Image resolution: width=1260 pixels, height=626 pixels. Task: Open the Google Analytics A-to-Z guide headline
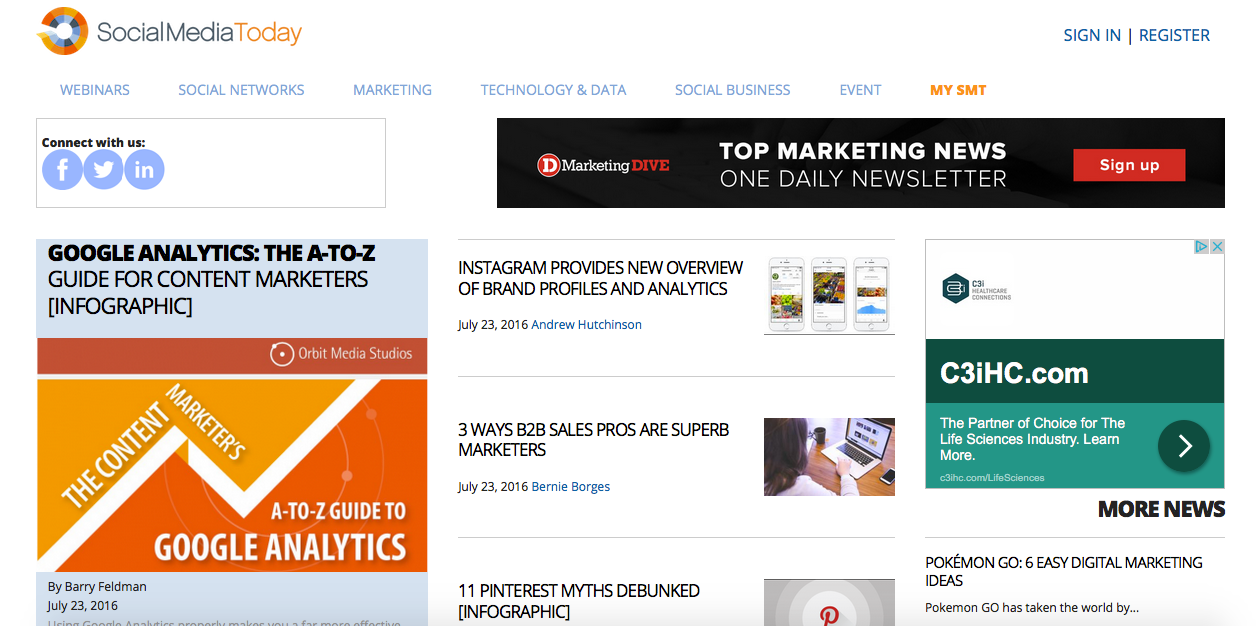point(211,279)
